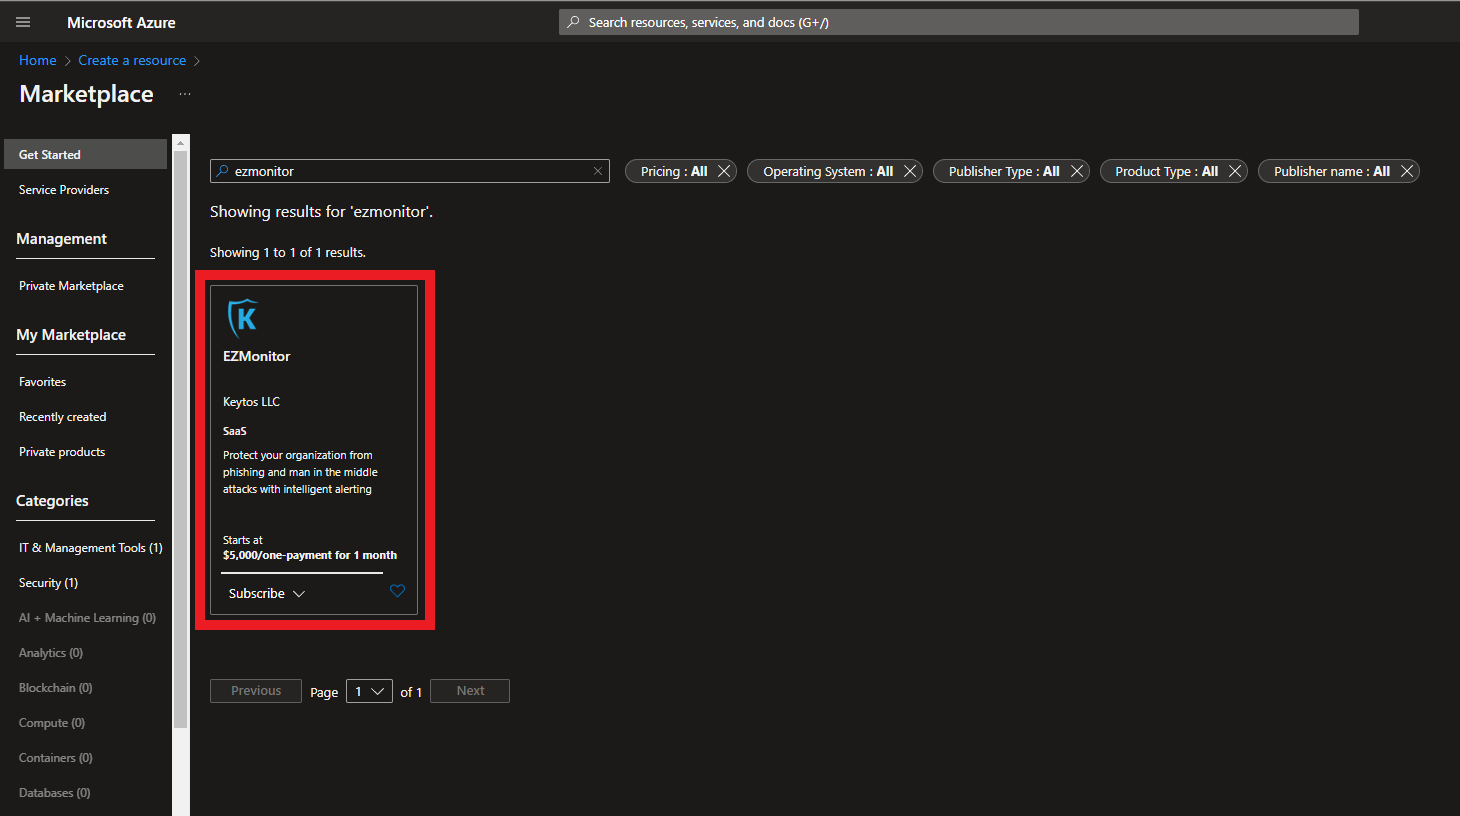Click the Microsoft Azure title
Viewport: 1460px width, 816px height.
(x=121, y=22)
